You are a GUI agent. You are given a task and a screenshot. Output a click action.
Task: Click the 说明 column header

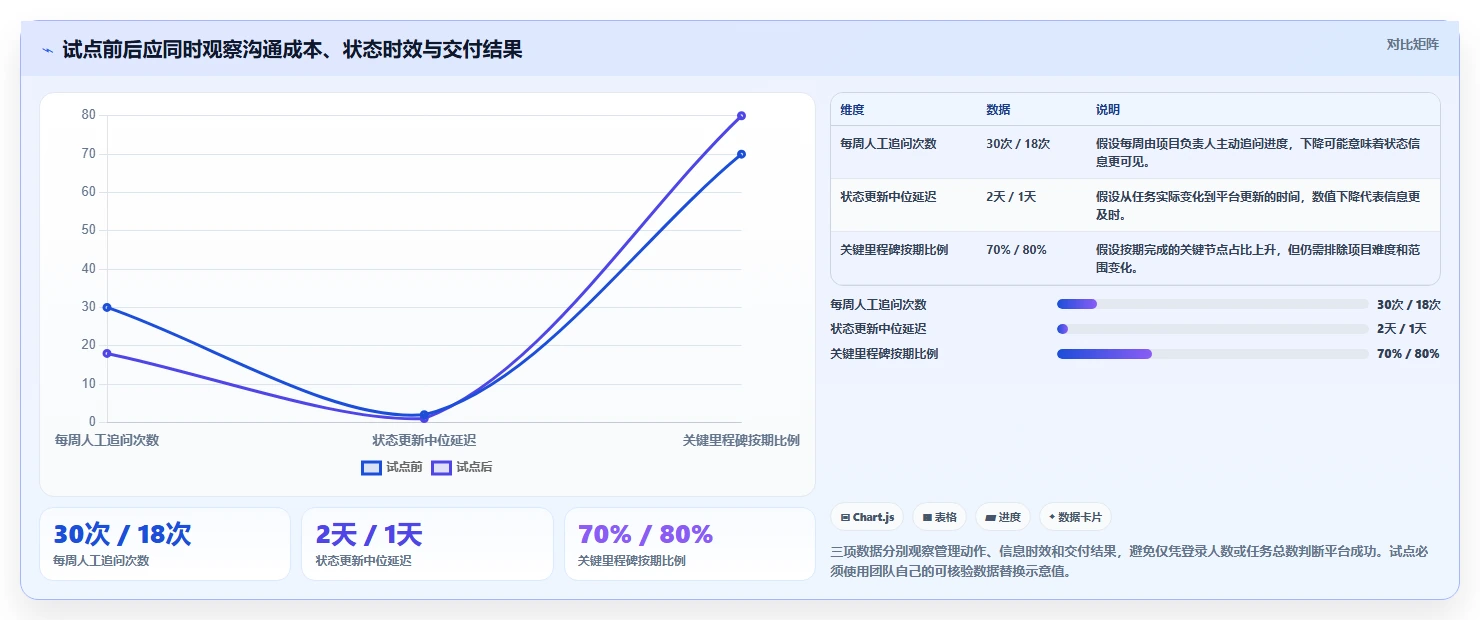tap(1108, 109)
